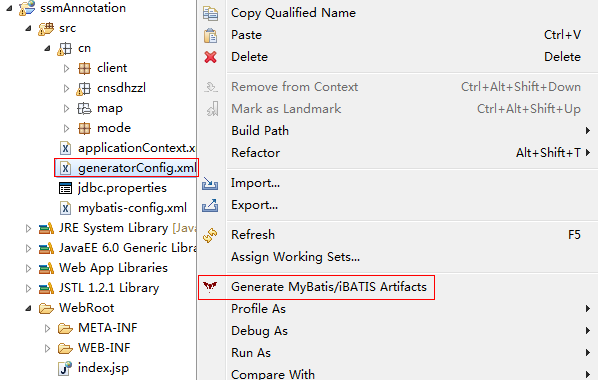Click the mode package icon

point(84,129)
